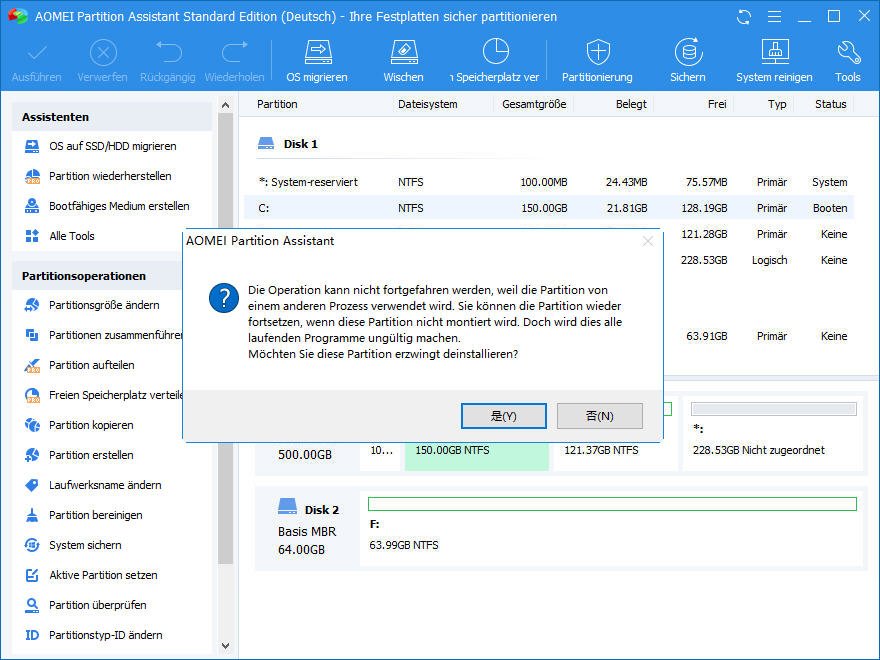Confirm the dialog with 是(Y) button
This screenshot has width=880, height=660.
[x=503, y=416]
